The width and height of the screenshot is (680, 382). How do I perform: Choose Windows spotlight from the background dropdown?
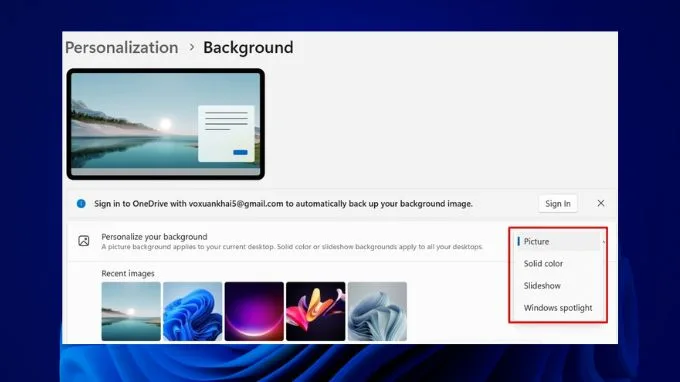click(x=558, y=308)
